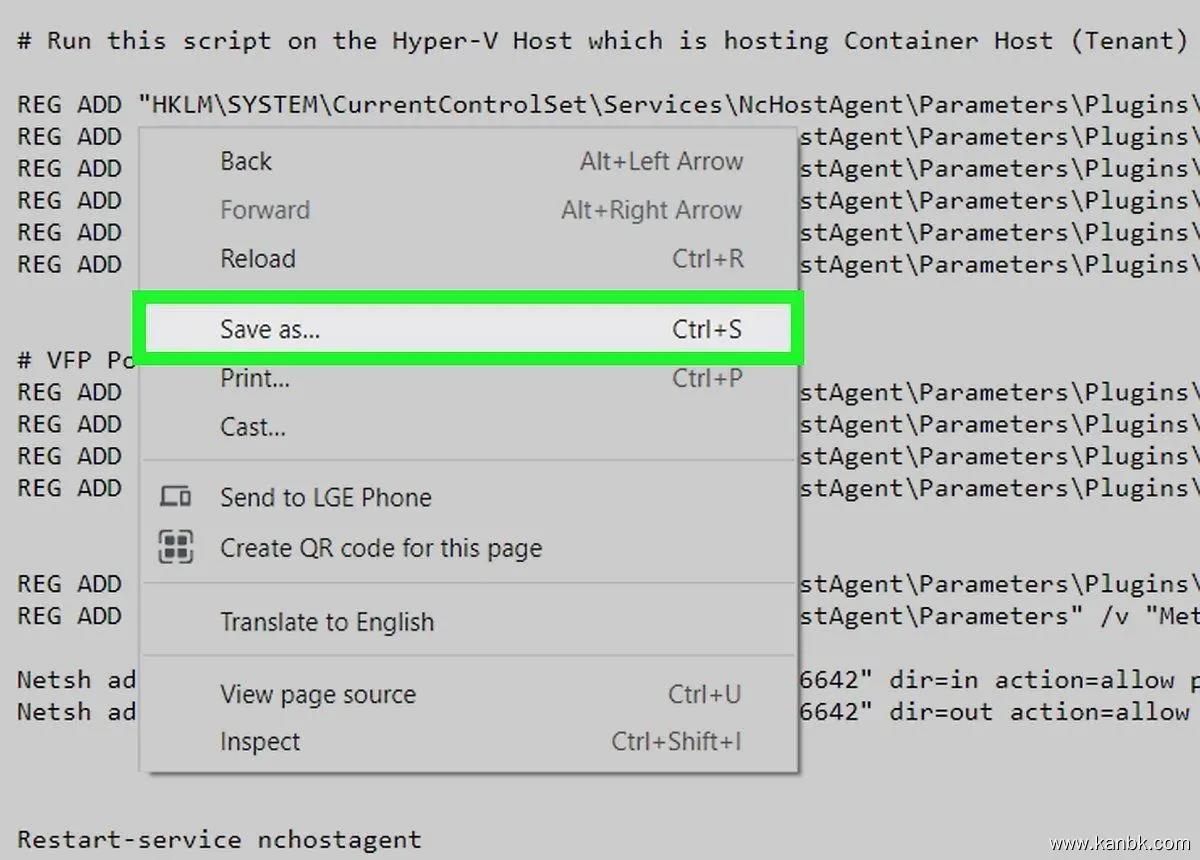Launch Inspect from the context menu

[x=260, y=742]
